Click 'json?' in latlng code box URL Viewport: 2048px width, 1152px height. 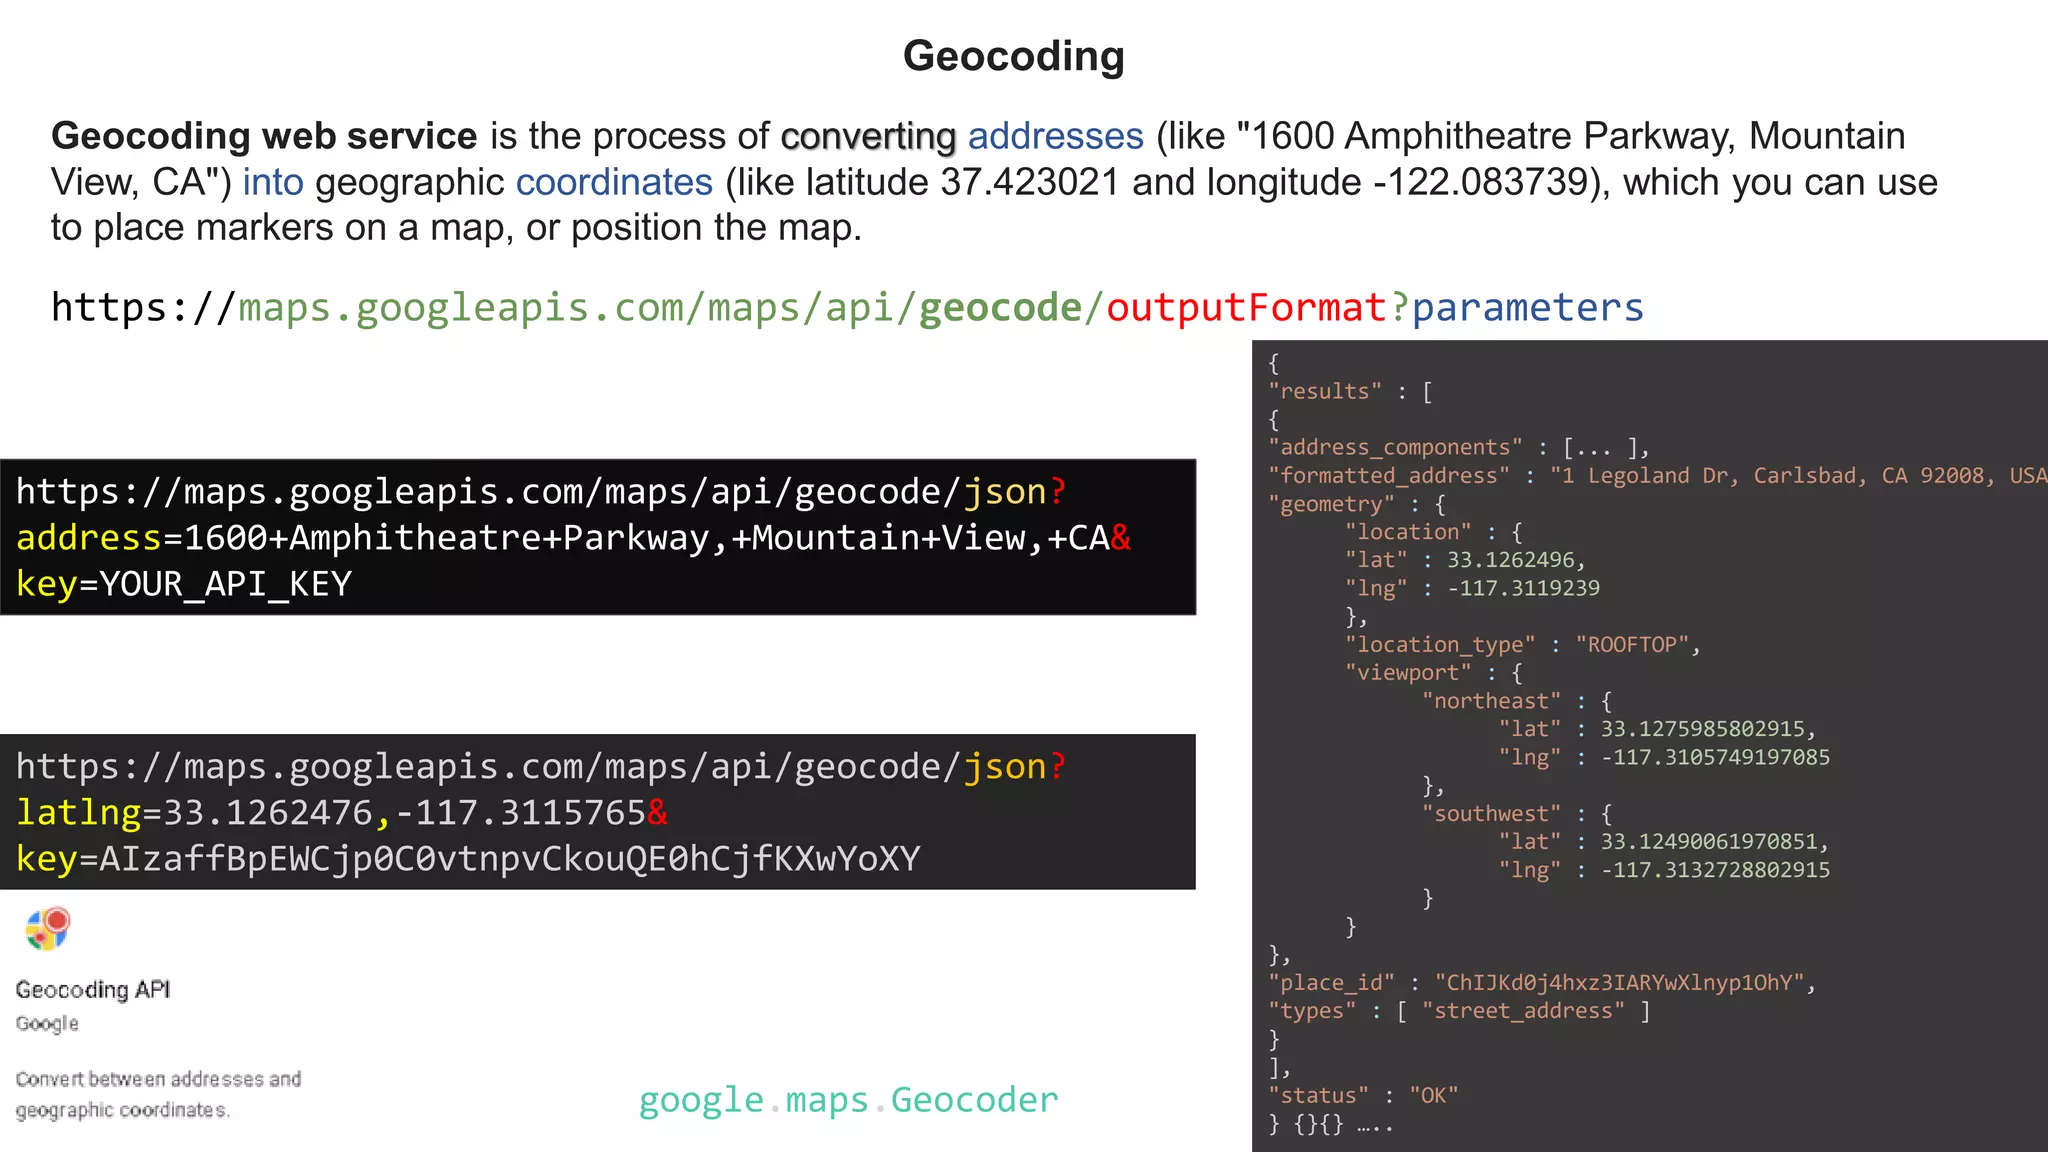coord(1015,767)
